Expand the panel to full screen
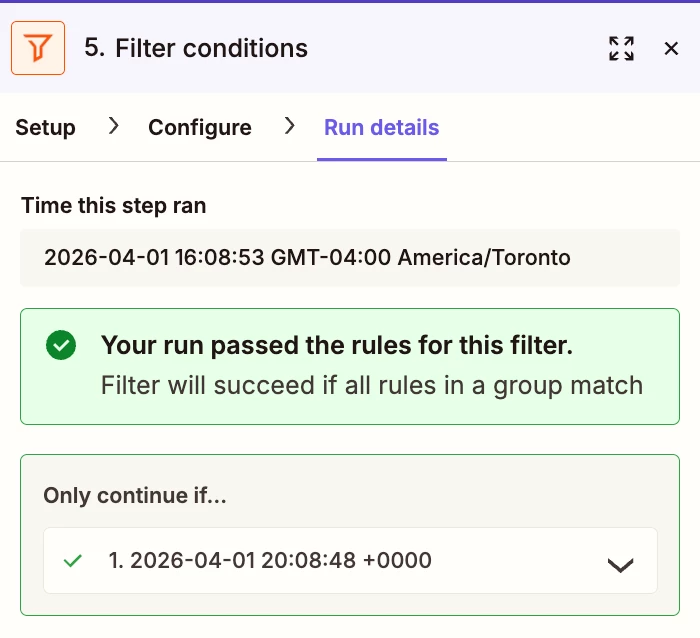The height and width of the screenshot is (638, 700). [x=621, y=48]
